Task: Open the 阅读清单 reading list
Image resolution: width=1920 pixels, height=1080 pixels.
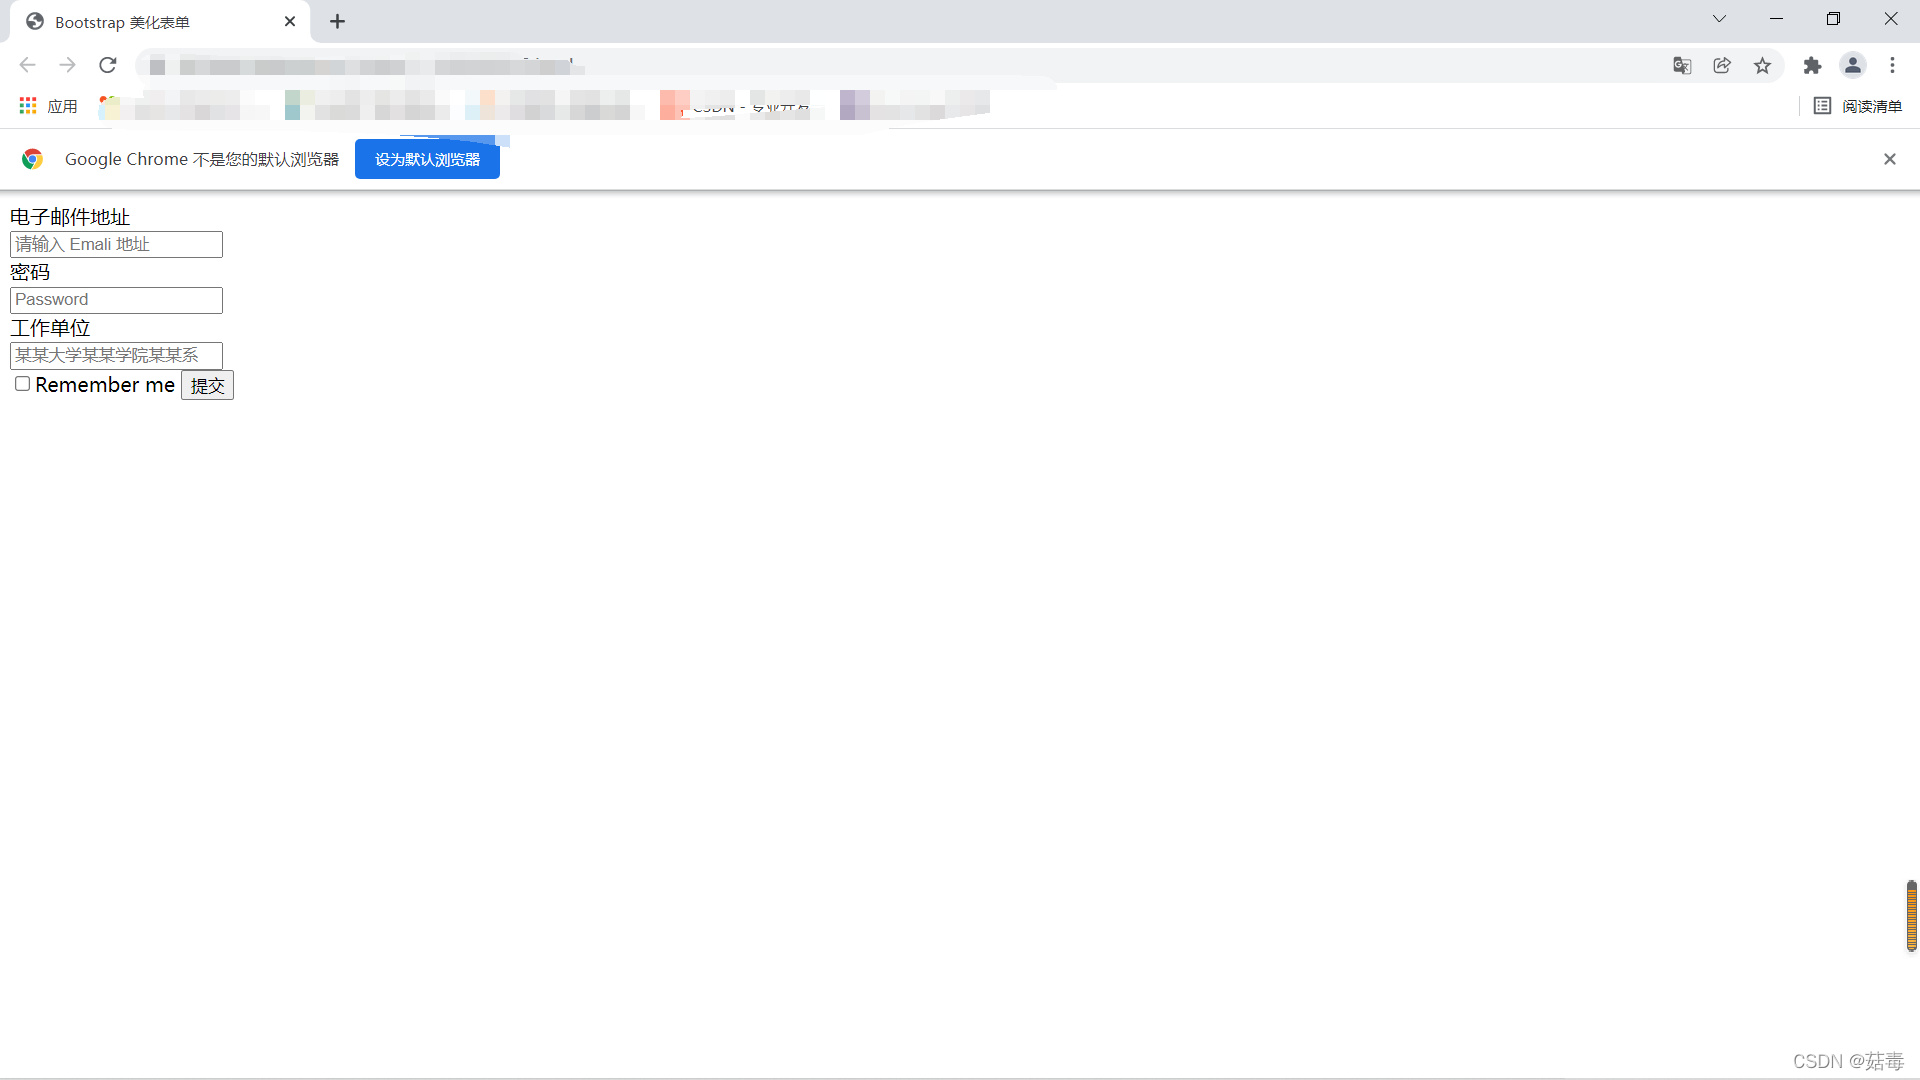Action: 1858,106
